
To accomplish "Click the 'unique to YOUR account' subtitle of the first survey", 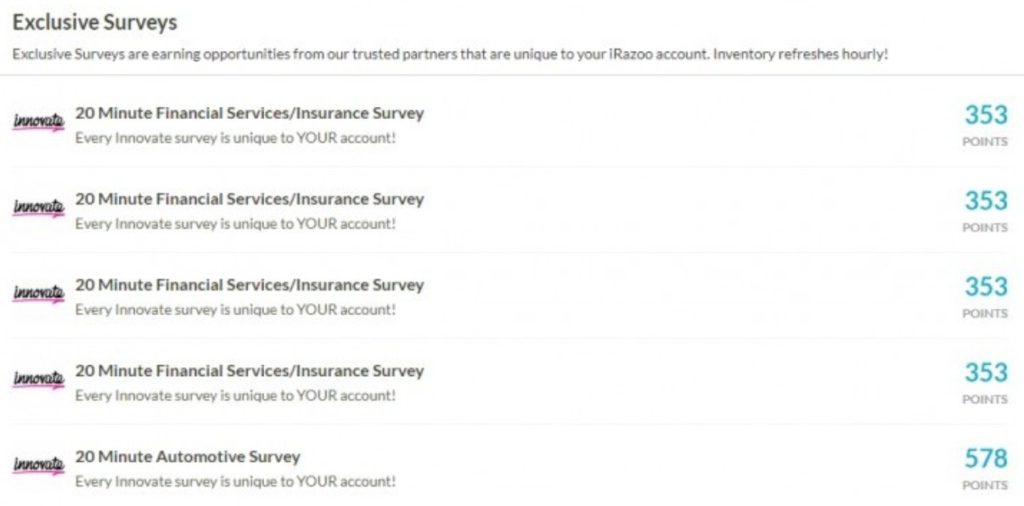I will (235, 138).
